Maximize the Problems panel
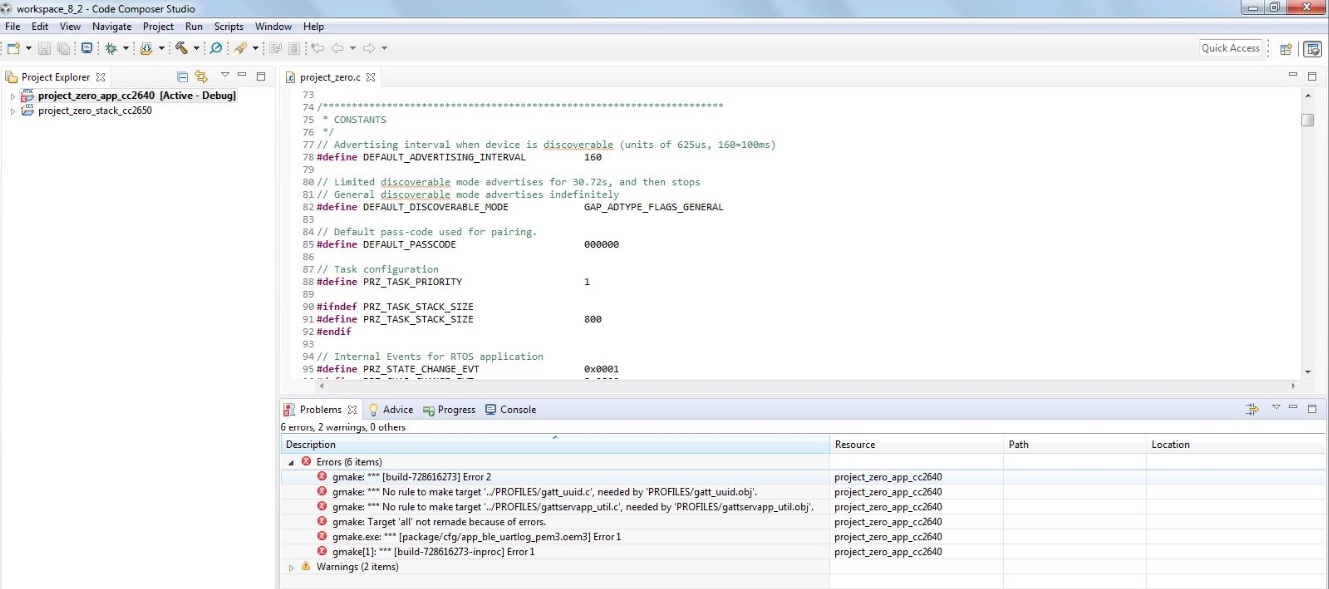The image size is (1329, 589). coord(1312,409)
